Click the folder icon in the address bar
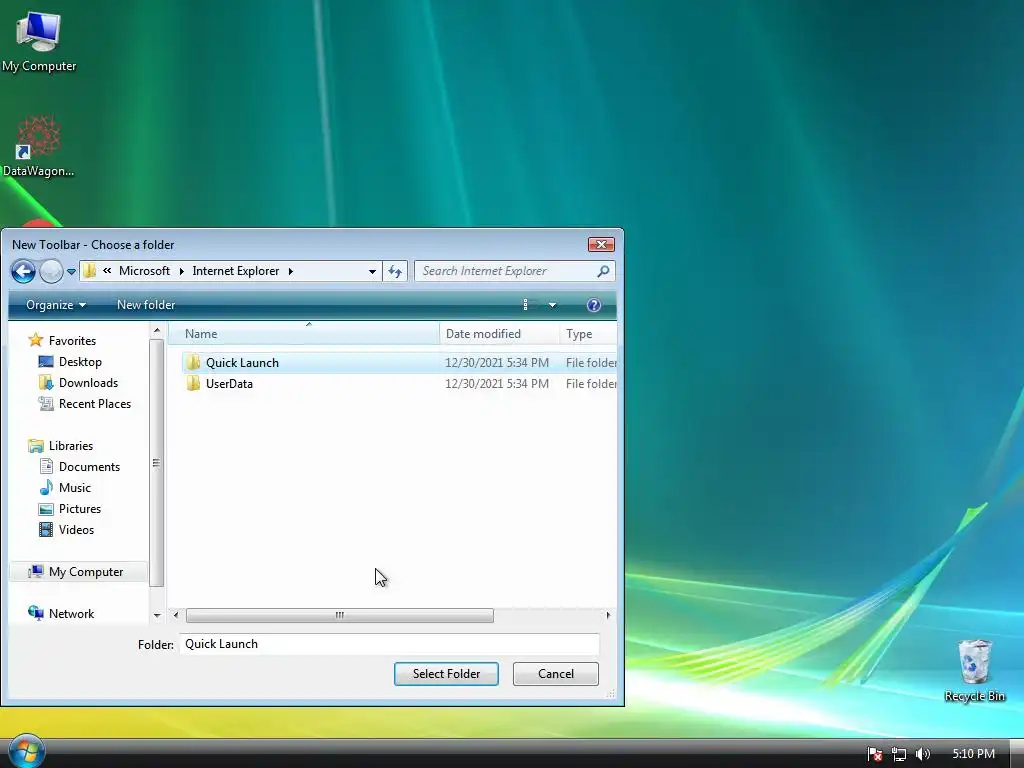Image resolution: width=1024 pixels, height=768 pixels. point(90,271)
